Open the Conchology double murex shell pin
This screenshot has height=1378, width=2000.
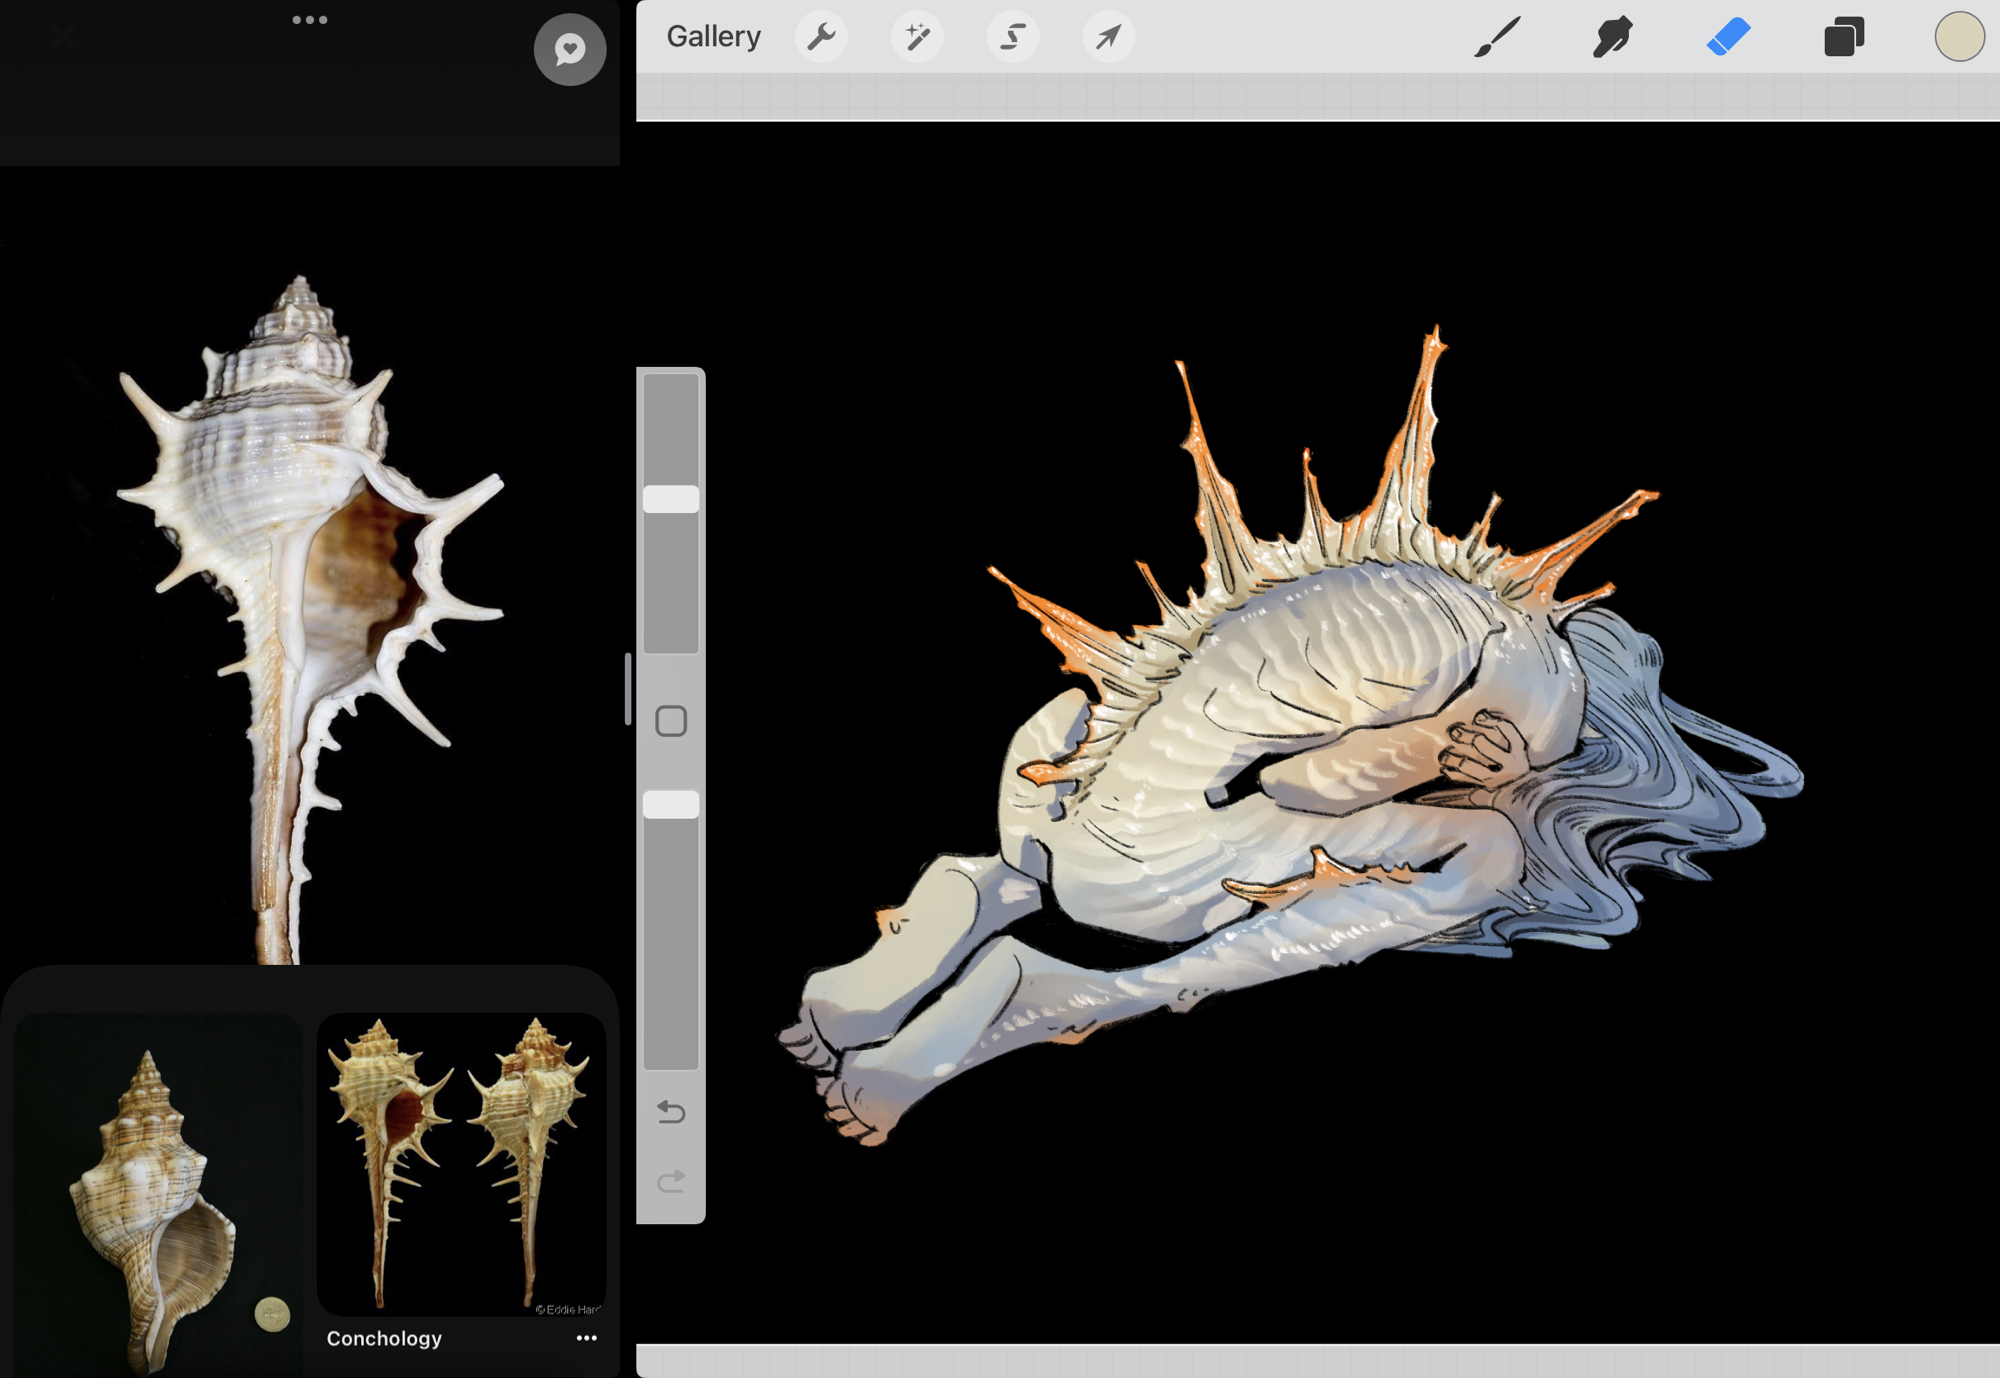pyautogui.click(x=461, y=1163)
